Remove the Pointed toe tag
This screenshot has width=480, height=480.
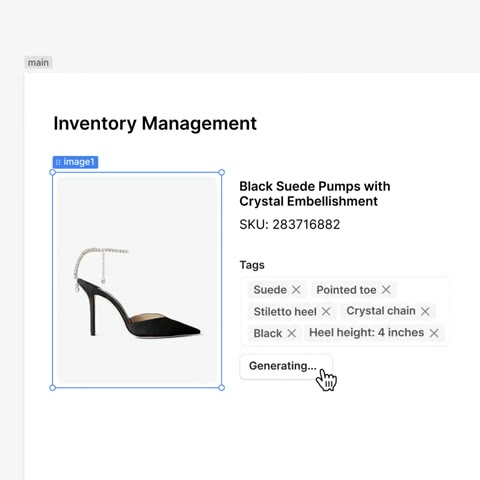pyautogui.click(x=386, y=290)
